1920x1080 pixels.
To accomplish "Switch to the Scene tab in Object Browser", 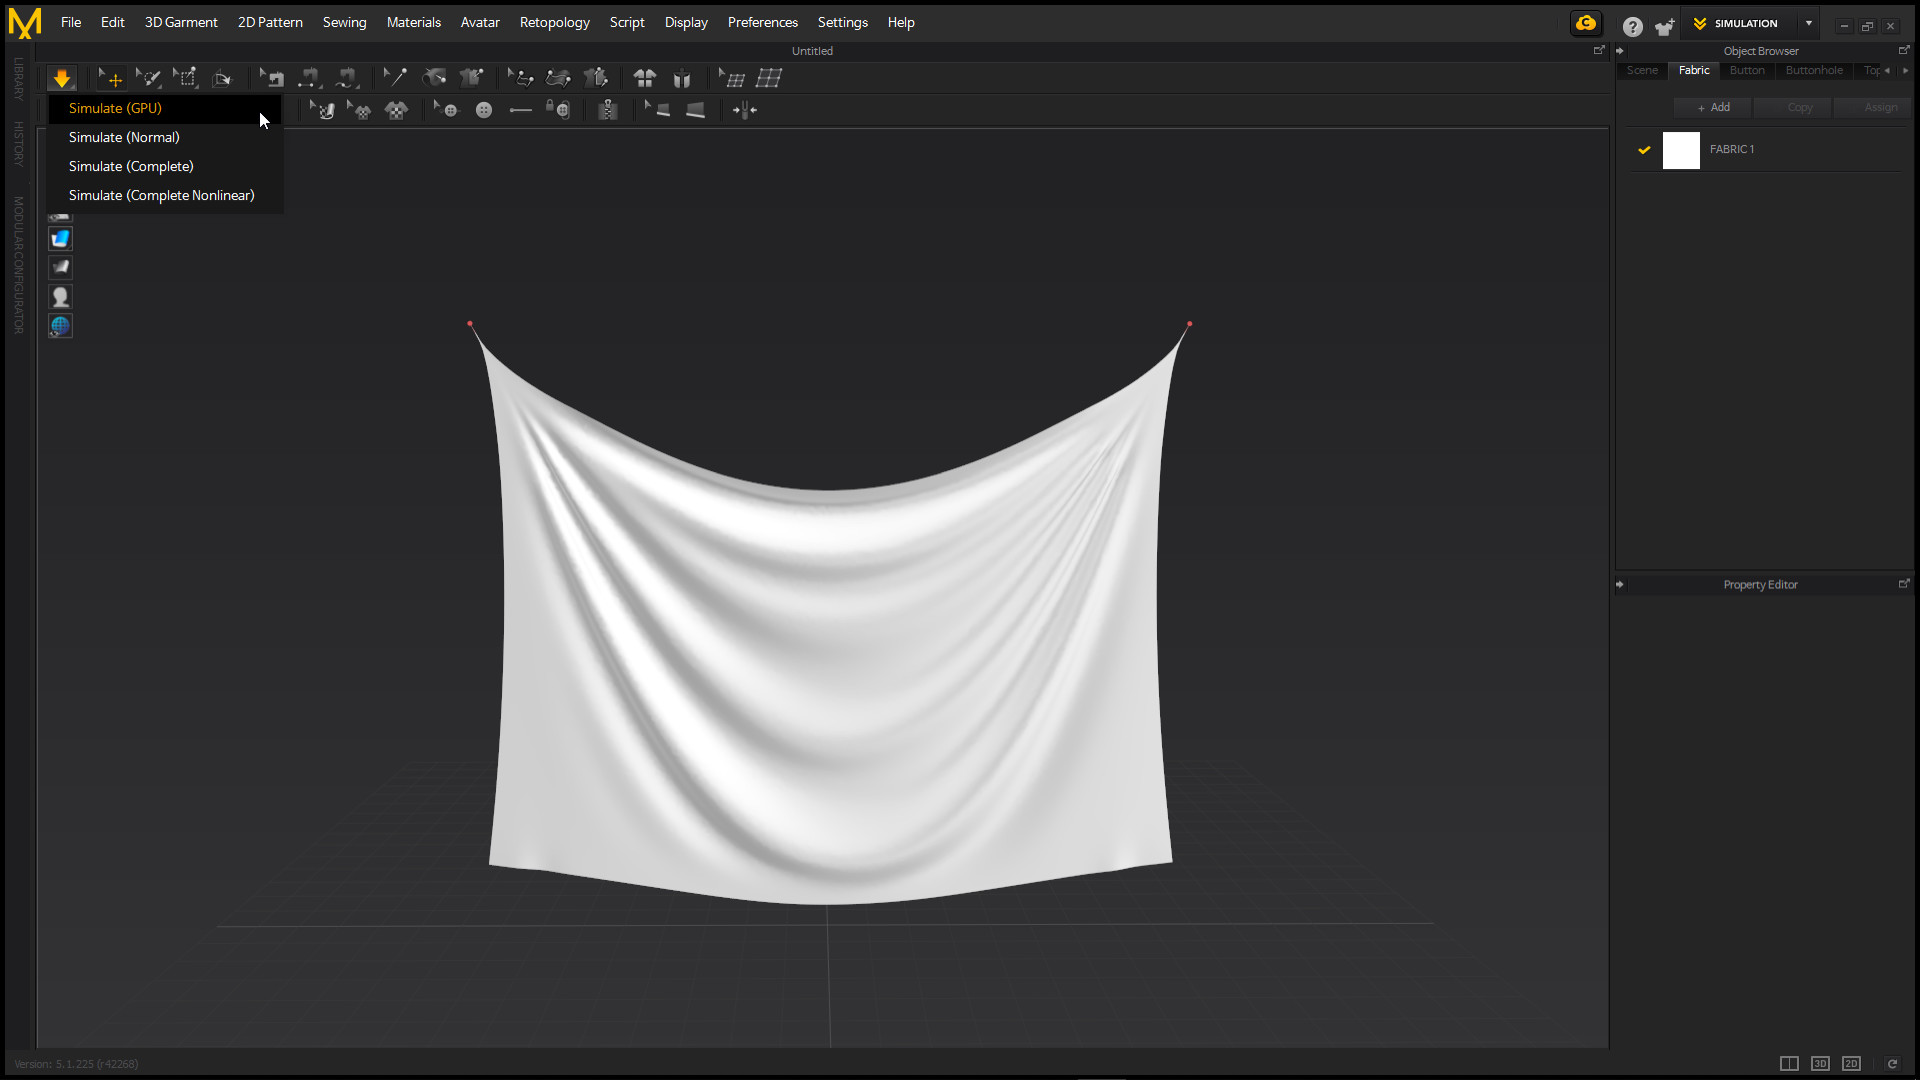I will 1642,70.
